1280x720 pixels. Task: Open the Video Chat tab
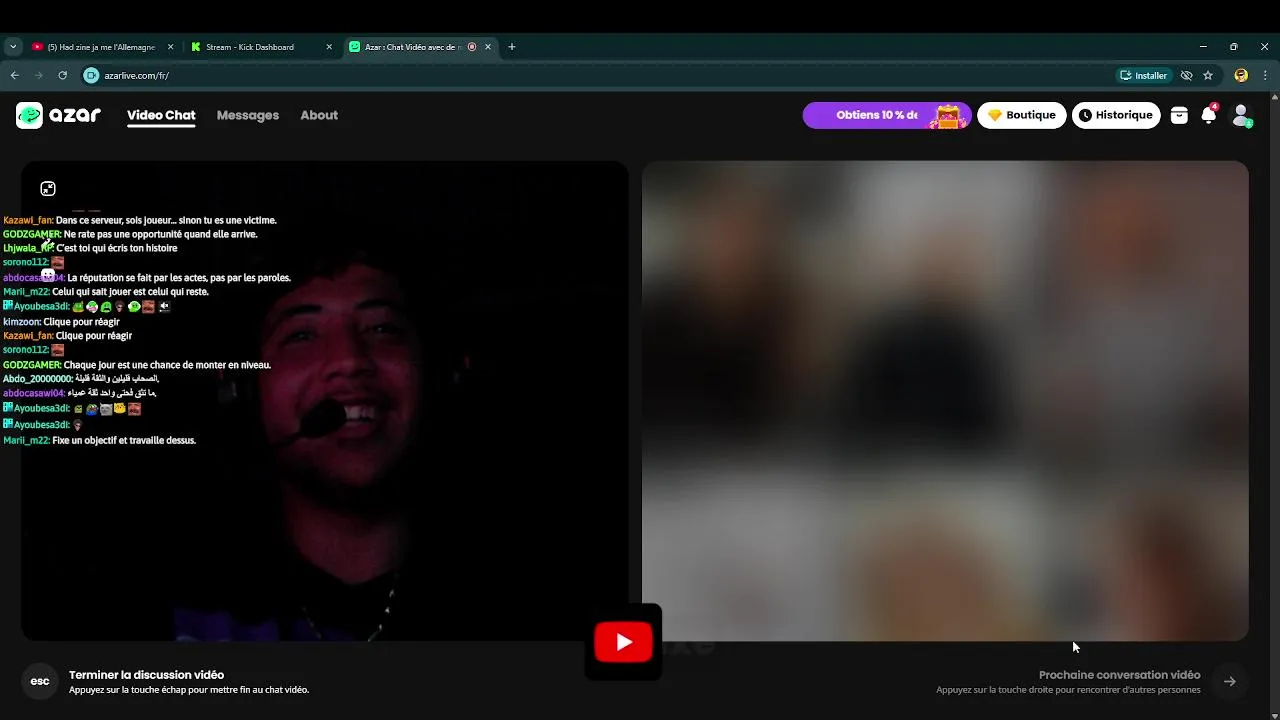coord(161,115)
